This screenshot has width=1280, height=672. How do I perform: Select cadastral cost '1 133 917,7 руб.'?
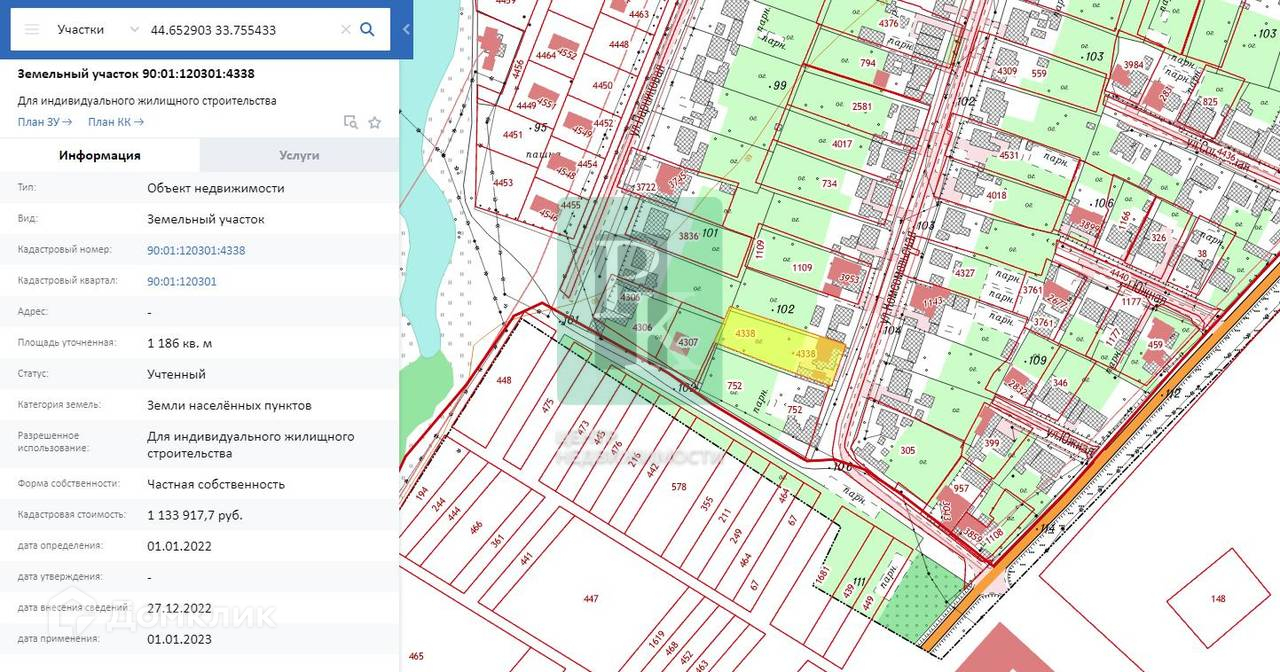[195, 515]
